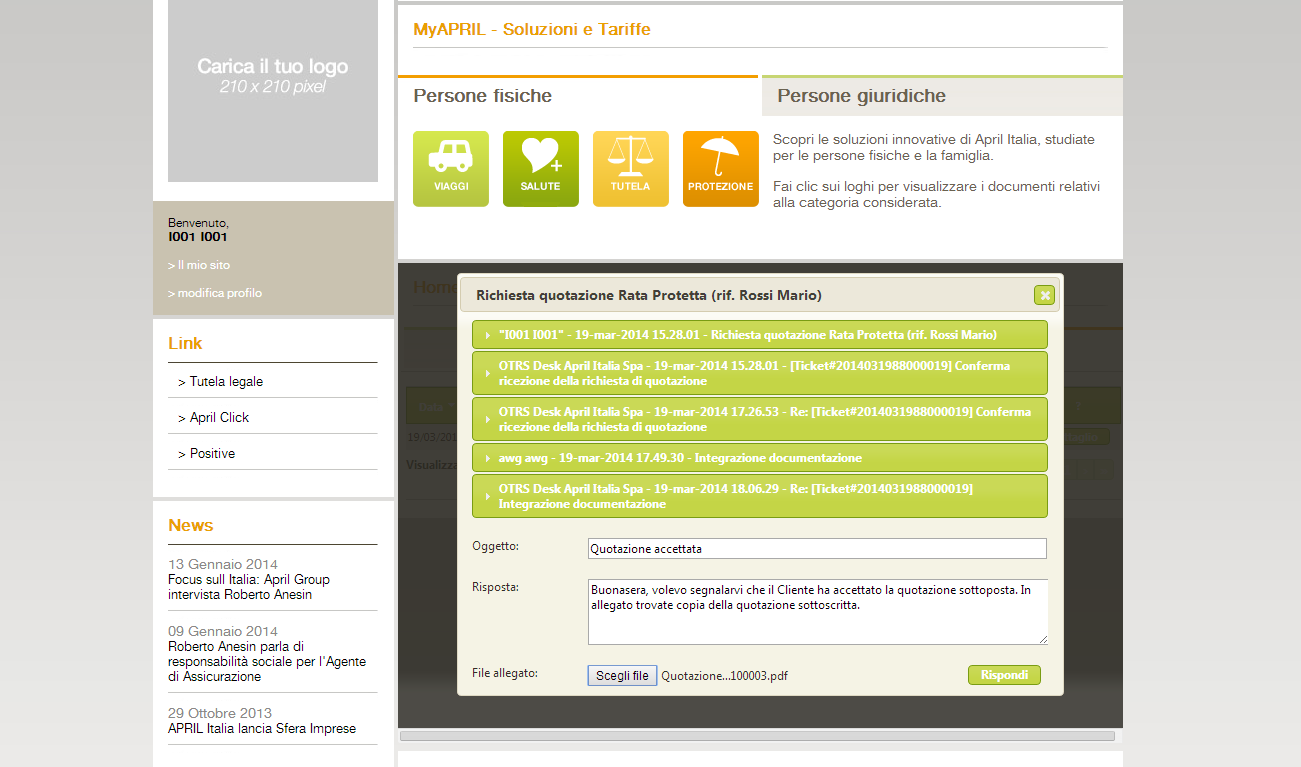Expand the OTRS Desk 17.26.53 Re: Conferma message
The width and height of the screenshot is (1301, 767).
click(x=760, y=419)
